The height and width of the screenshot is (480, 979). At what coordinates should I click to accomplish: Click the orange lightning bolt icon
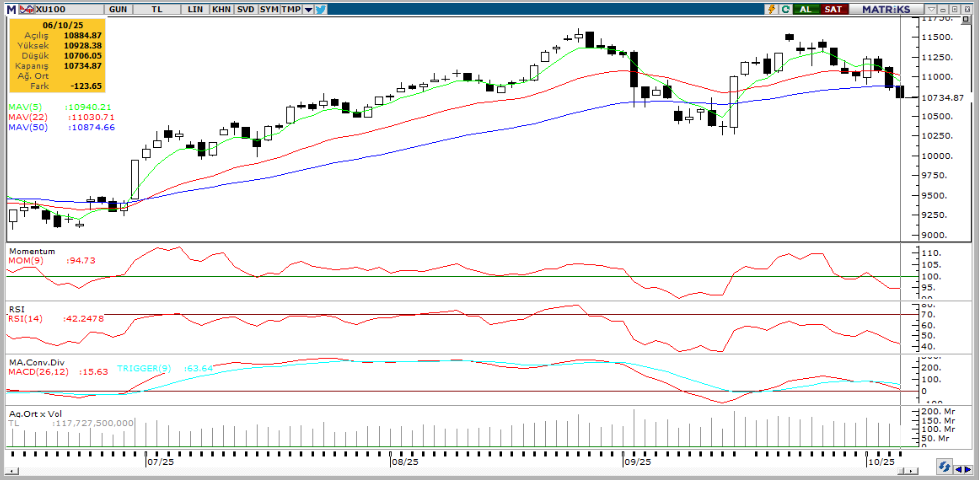771,8
